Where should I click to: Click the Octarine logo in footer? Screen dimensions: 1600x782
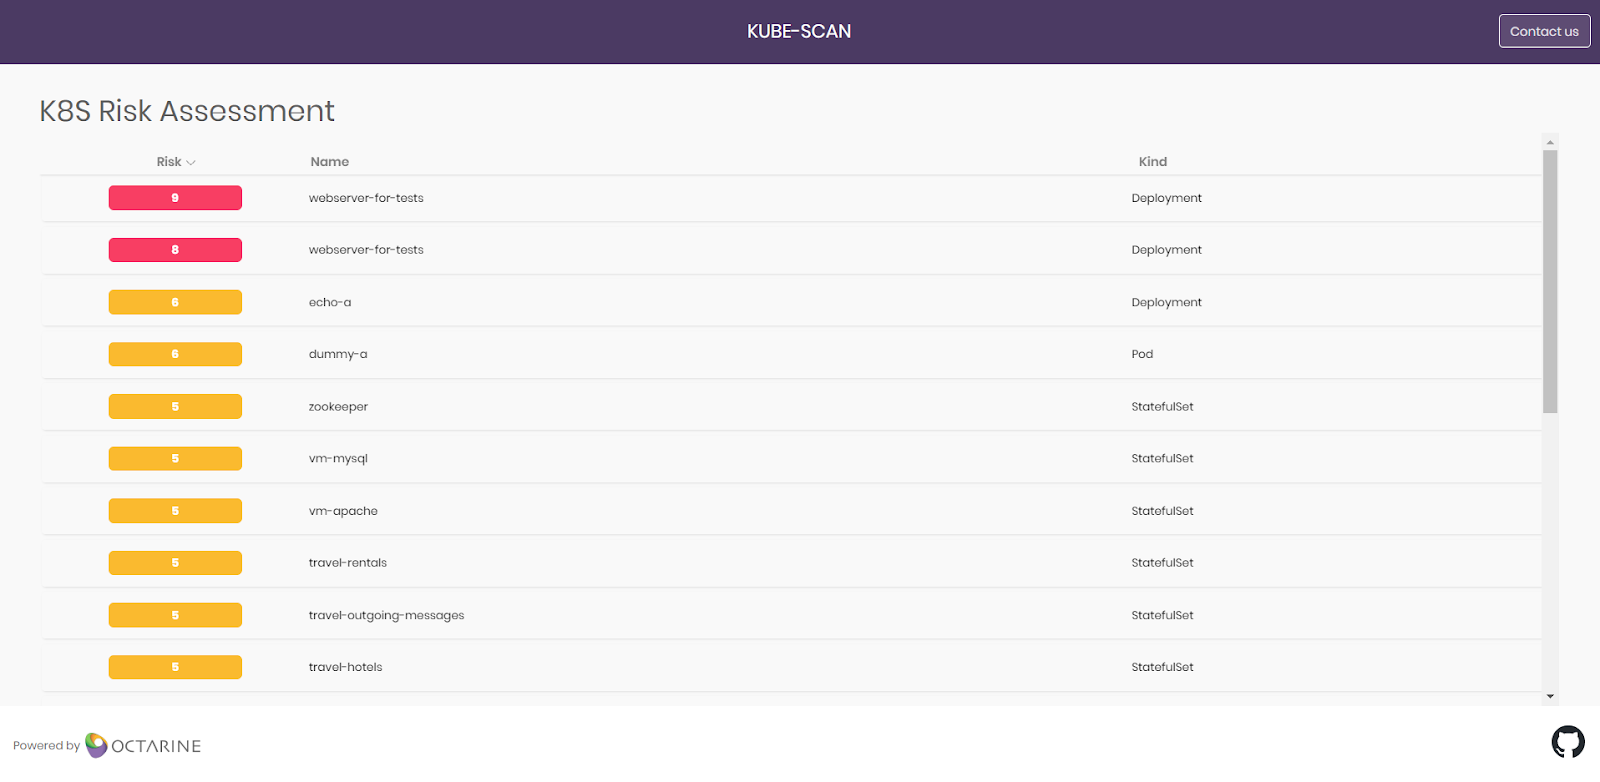[x=143, y=745]
